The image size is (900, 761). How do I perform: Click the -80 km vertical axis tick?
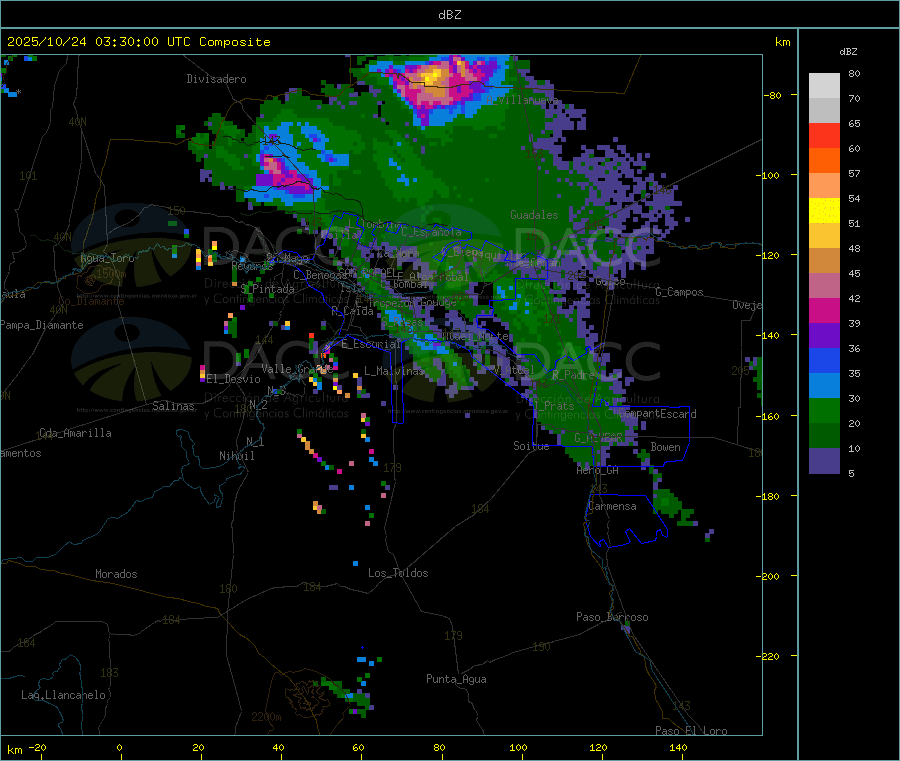click(x=773, y=95)
